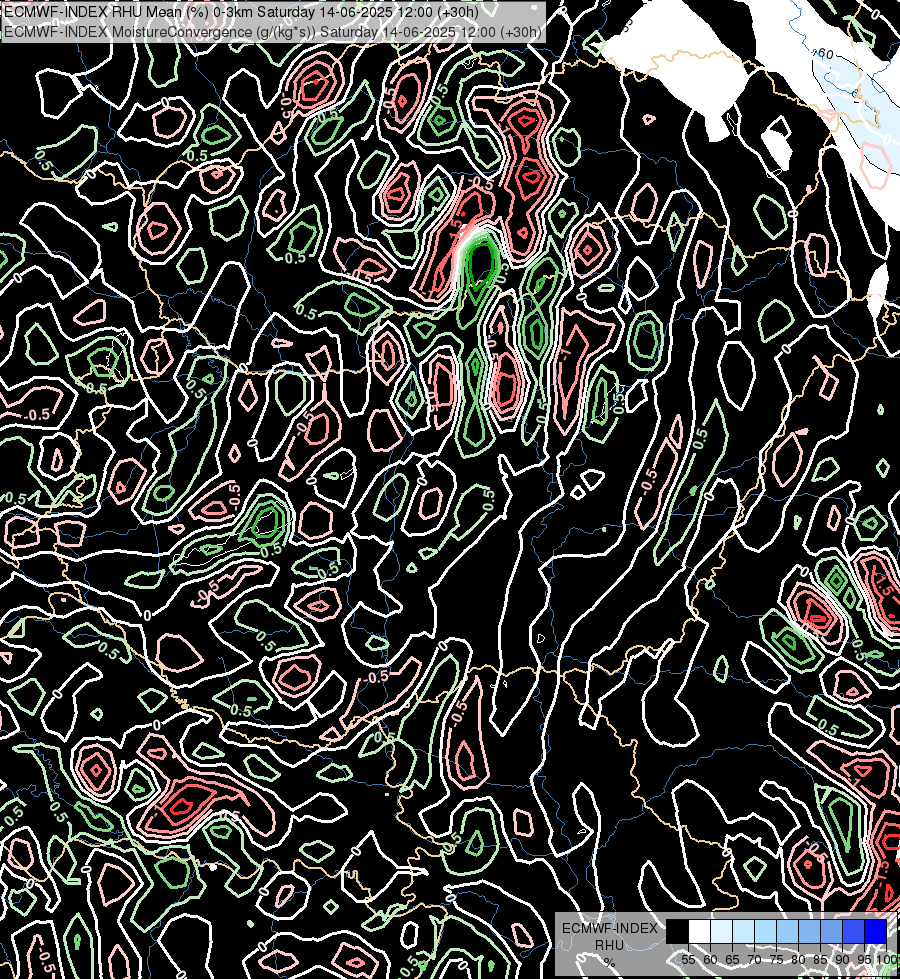Click the MoistureConvergence title line

click(273, 32)
